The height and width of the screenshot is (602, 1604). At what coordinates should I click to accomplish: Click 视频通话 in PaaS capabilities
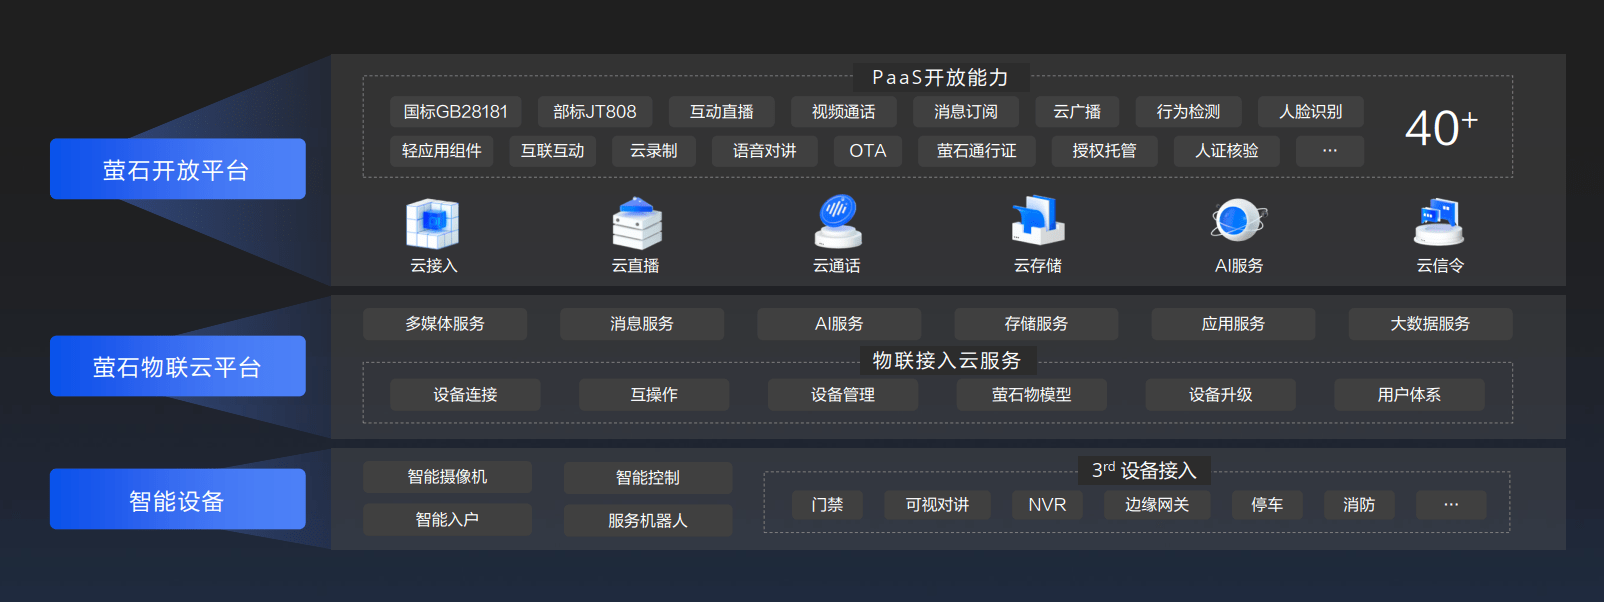tap(843, 112)
